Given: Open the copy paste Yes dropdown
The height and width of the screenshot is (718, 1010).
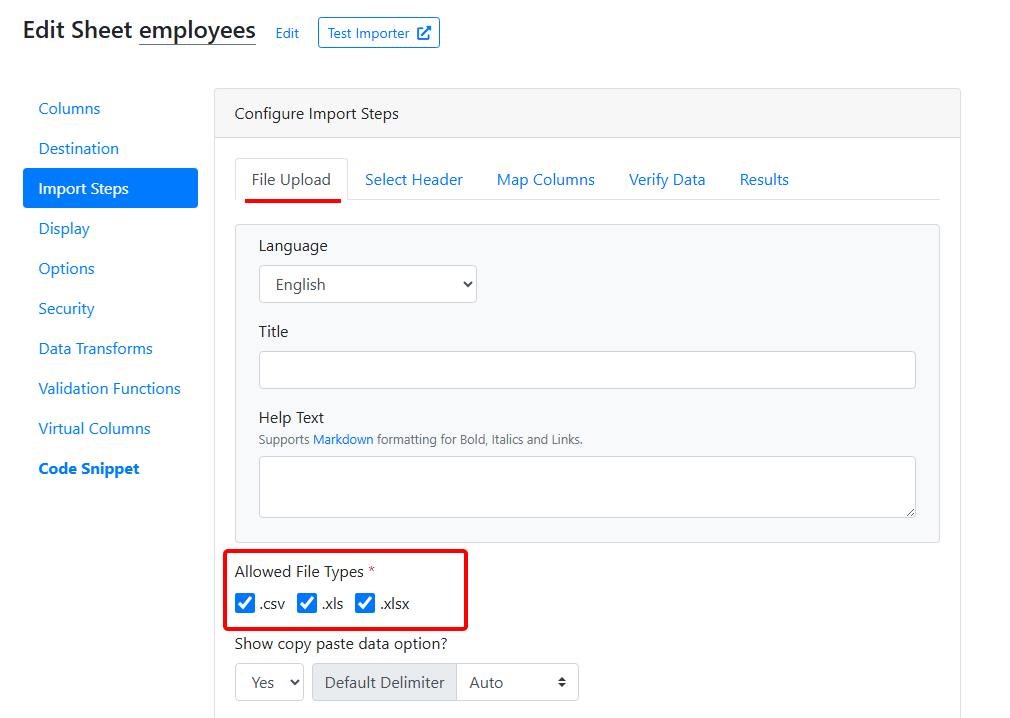Looking at the screenshot, I should click(269, 682).
